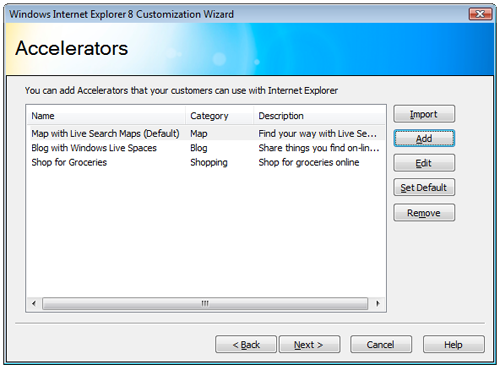500x370 pixels.
Task: Click the horizontal scrollbar right arrow
Action: [x=378, y=303]
